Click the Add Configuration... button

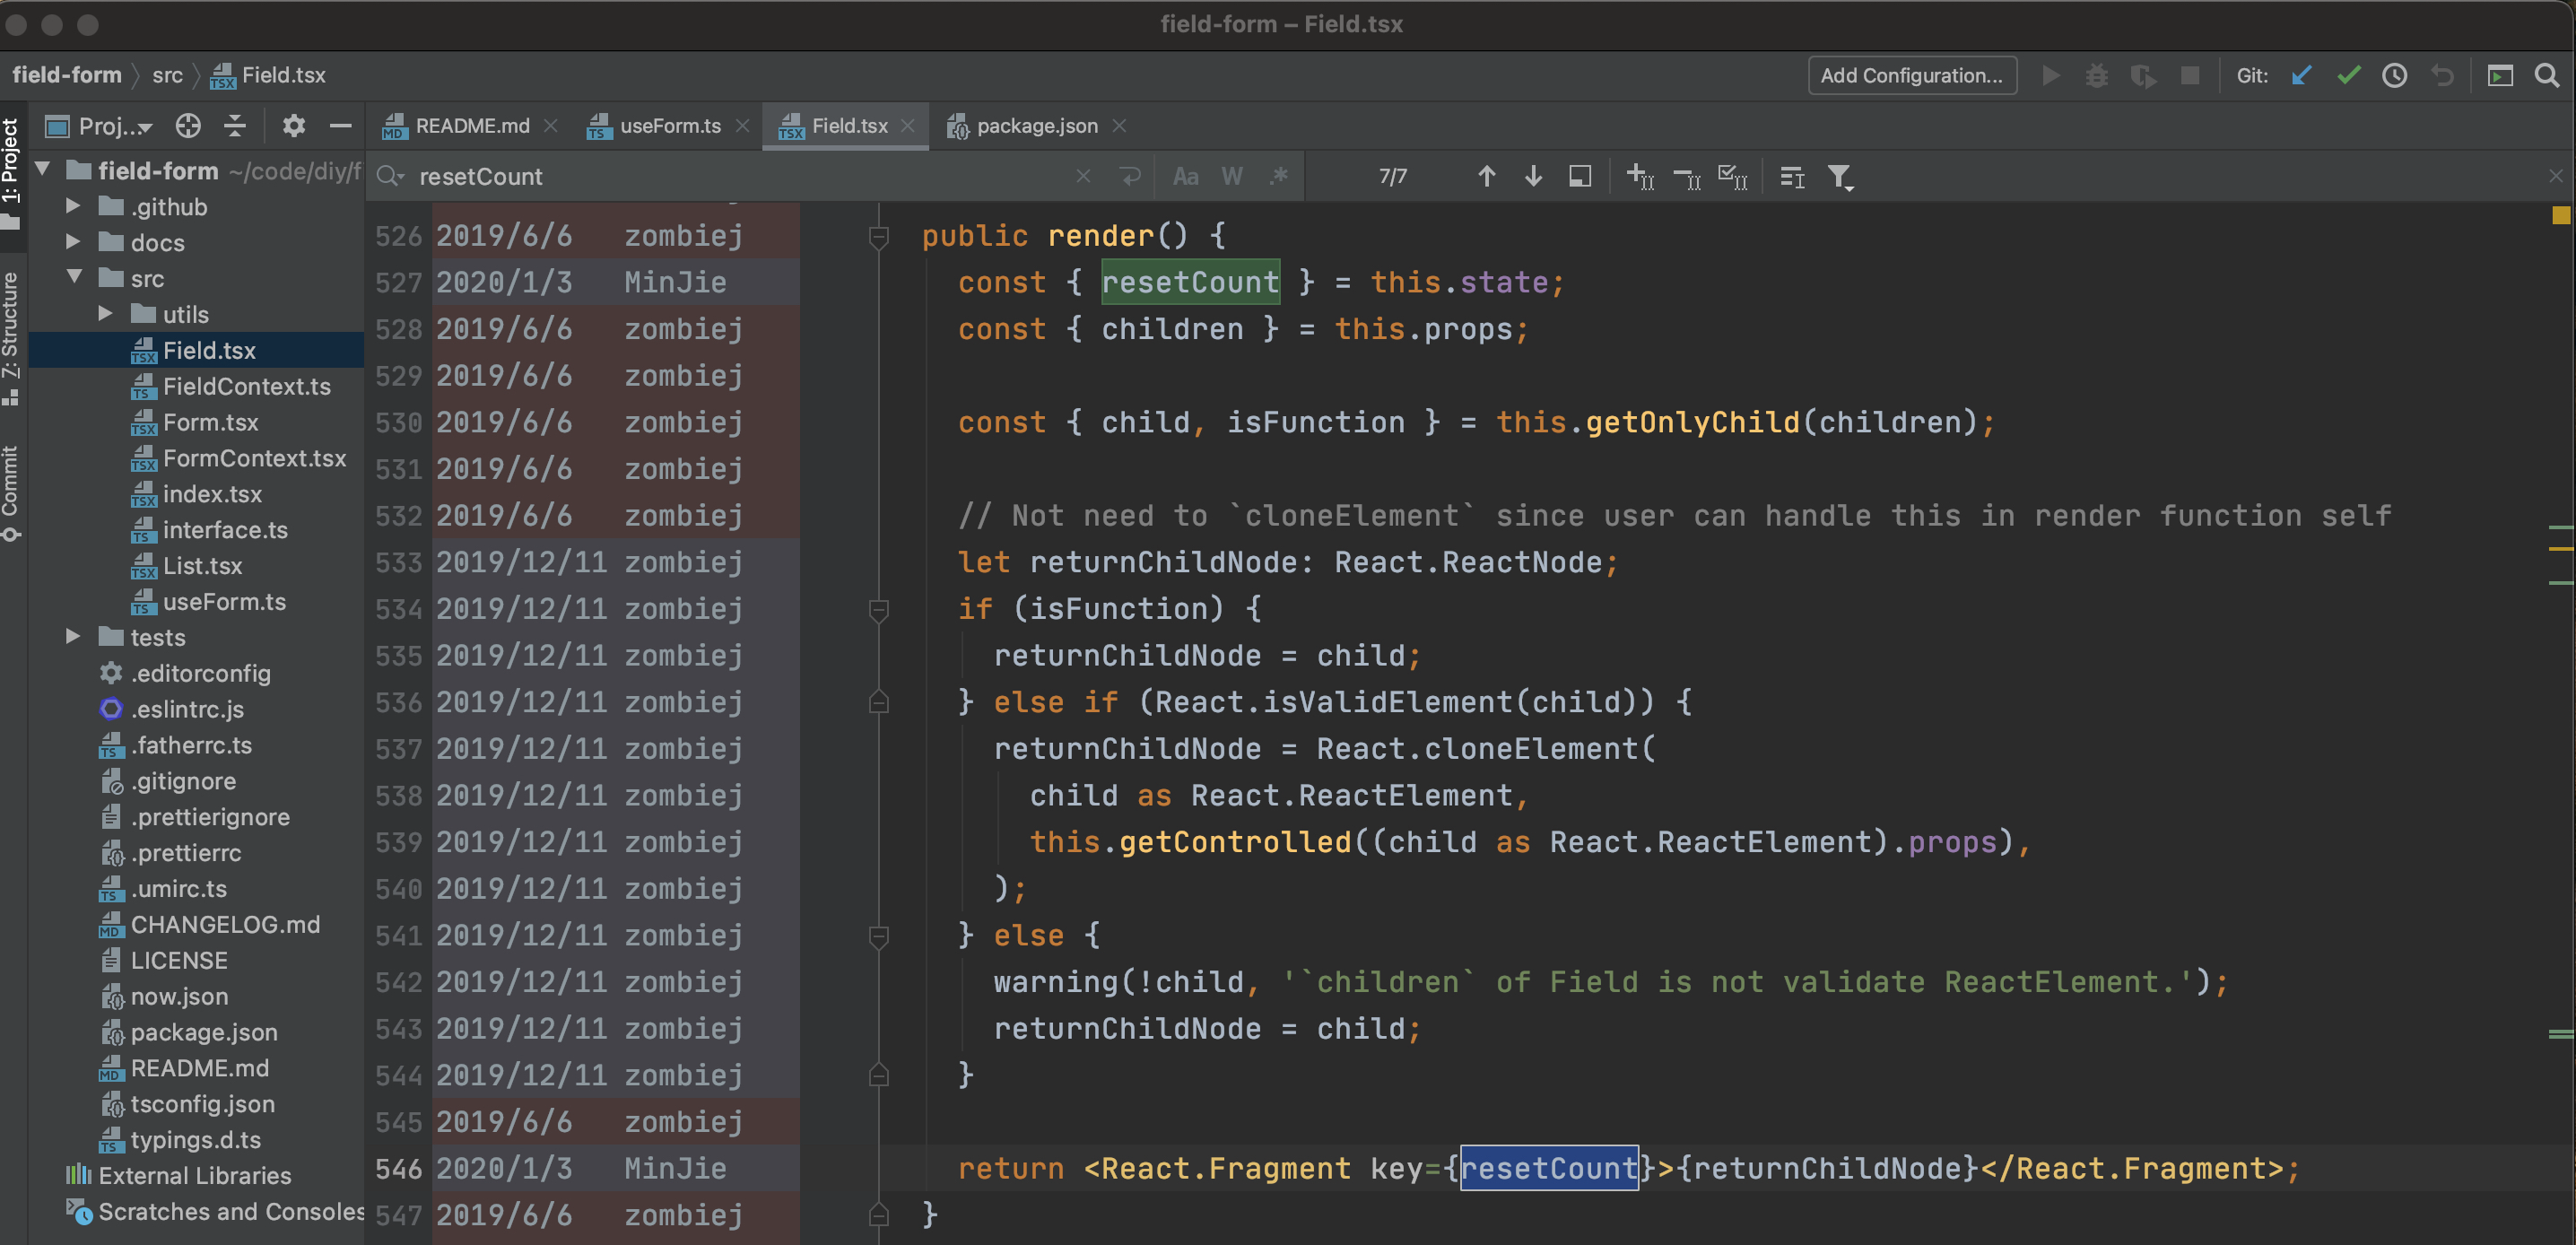pyautogui.click(x=1911, y=75)
